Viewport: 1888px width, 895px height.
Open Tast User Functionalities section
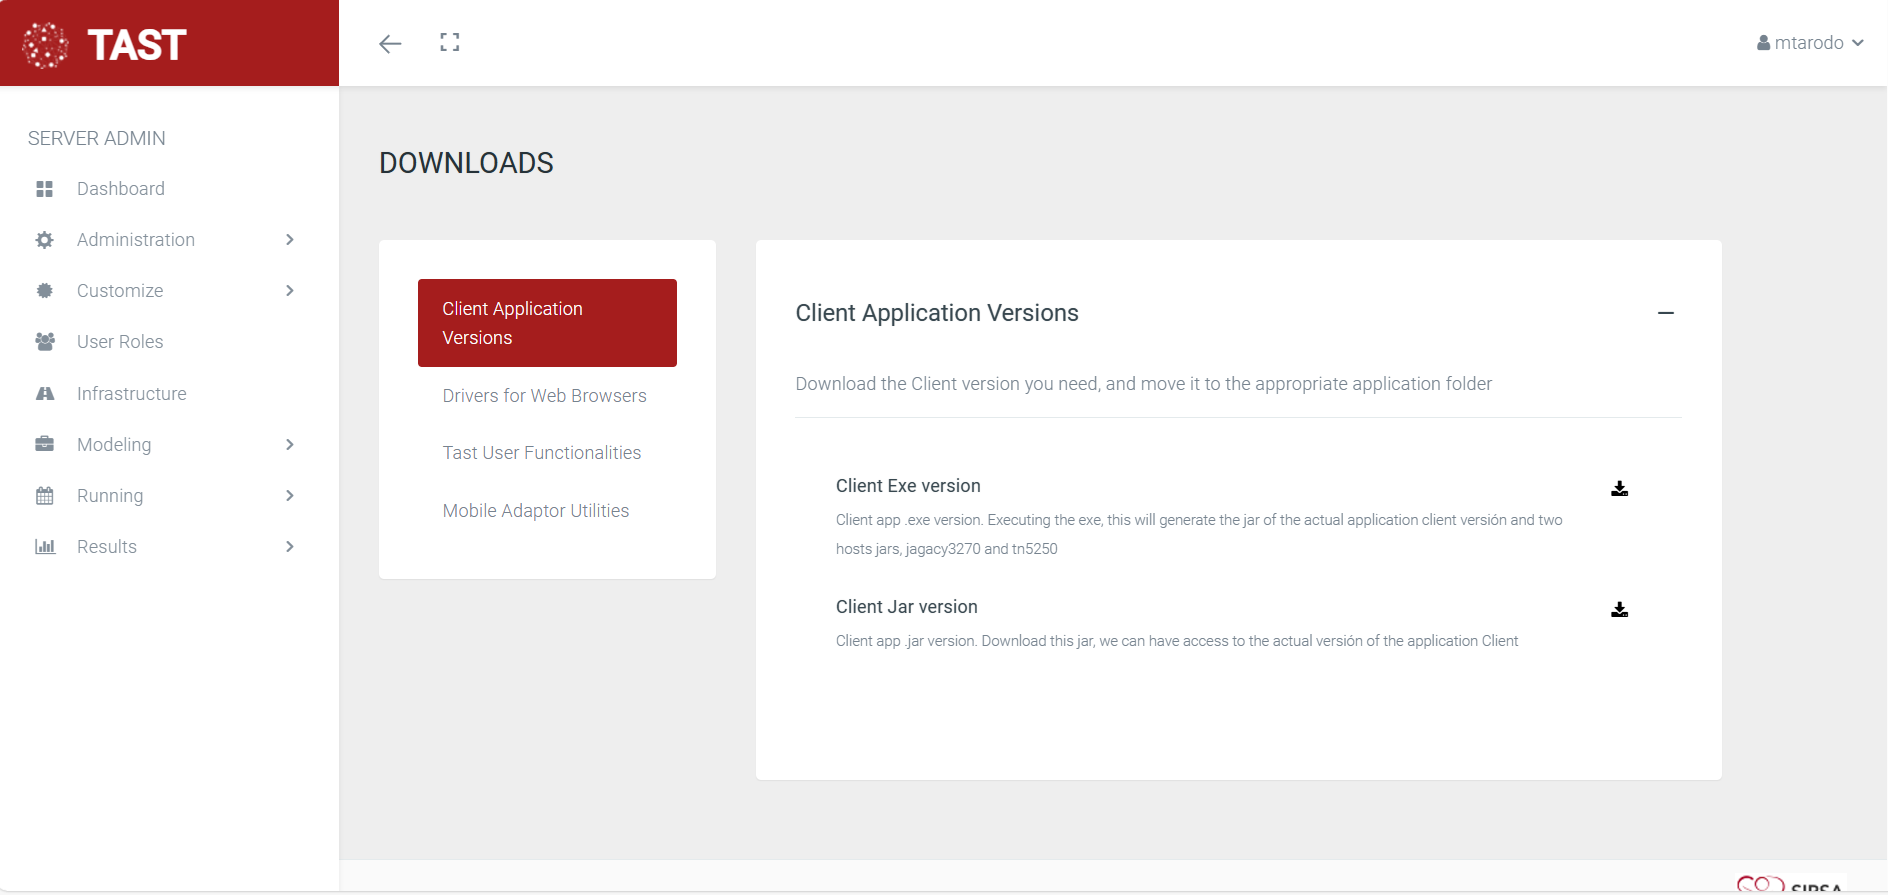(x=541, y=453)
